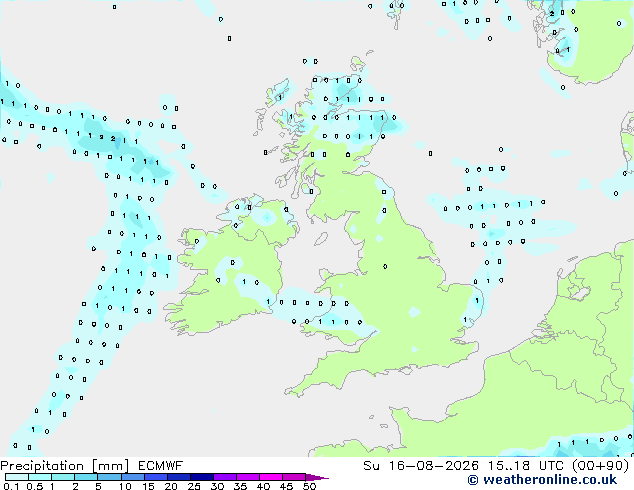The image size is (634, 490).
Task: Click the 0.1–0.5 mm palest legend swatch
Action: [x=17, y=477]
